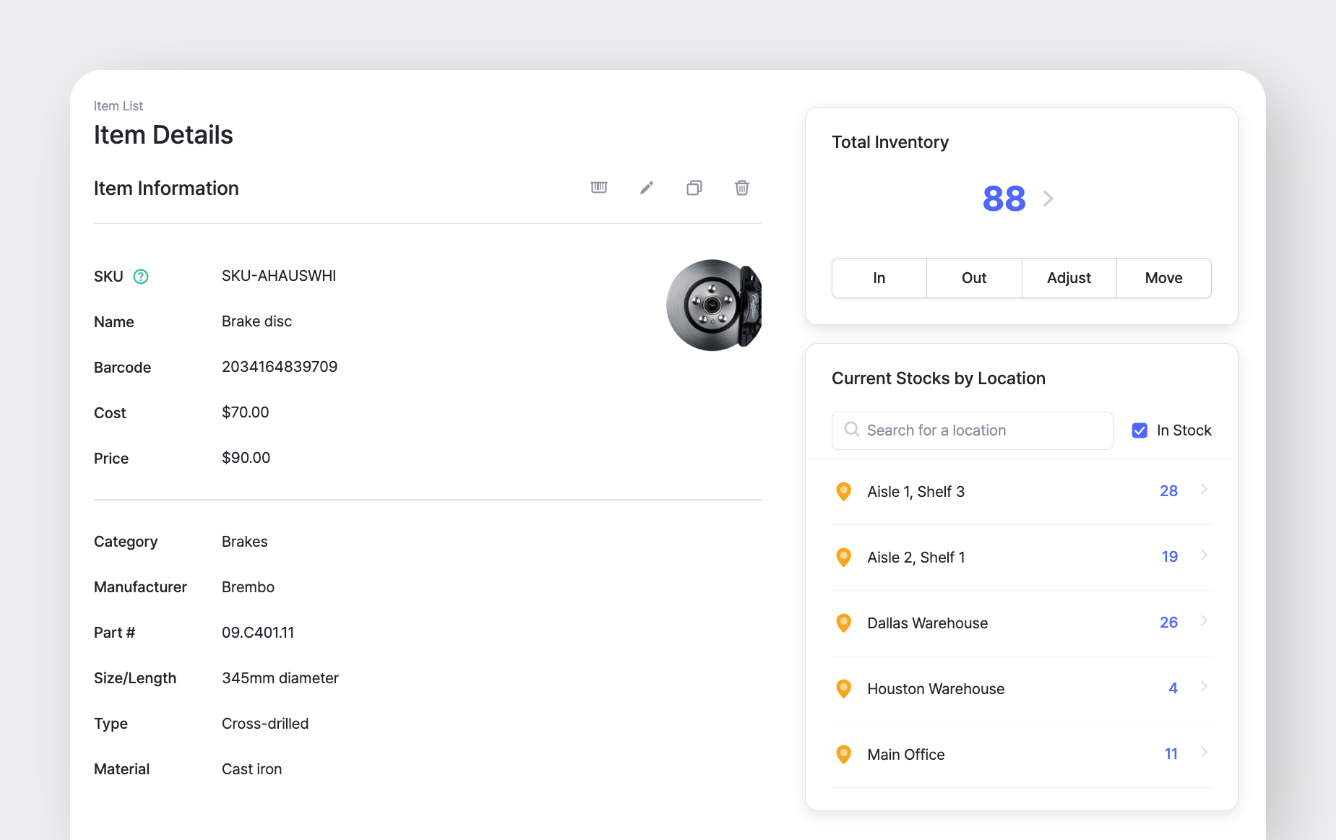Open the SKU help tooltip icon
Image resolution: width=1336 pixels, height=840 pixels.
(140, 276)
